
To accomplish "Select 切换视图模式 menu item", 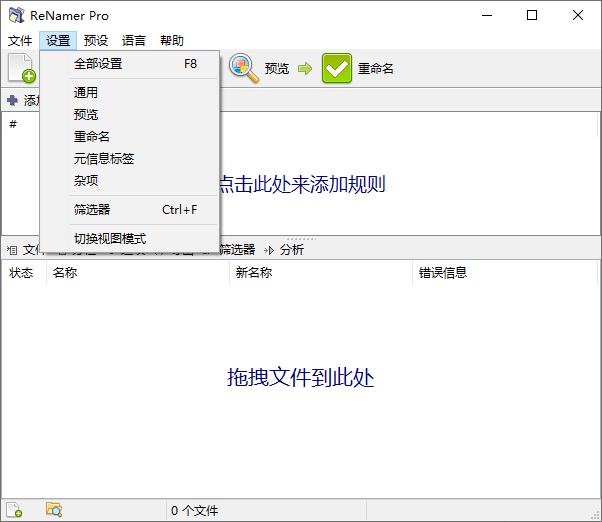I will coord(130,239).
